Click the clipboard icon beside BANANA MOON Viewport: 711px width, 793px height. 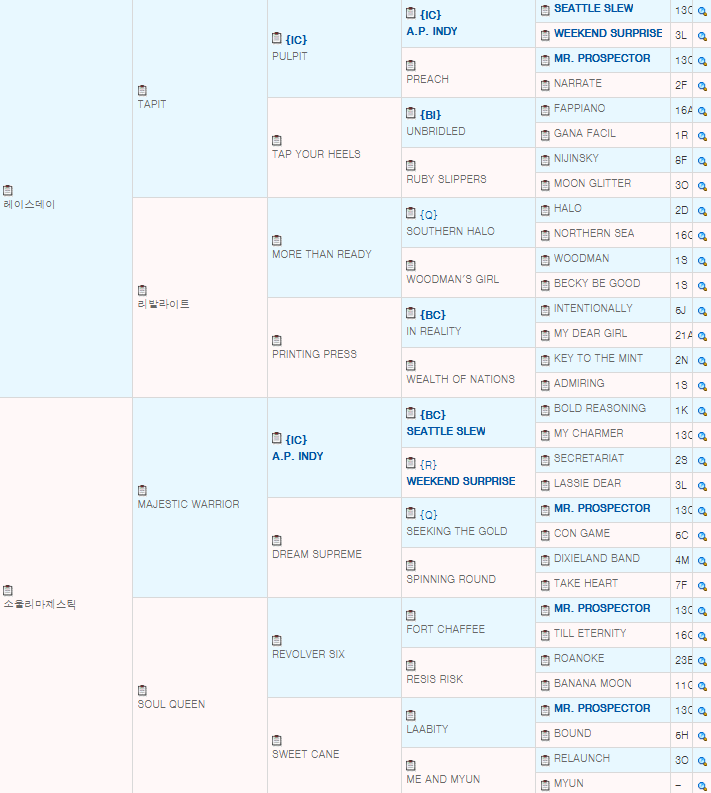tap(545, 685)
